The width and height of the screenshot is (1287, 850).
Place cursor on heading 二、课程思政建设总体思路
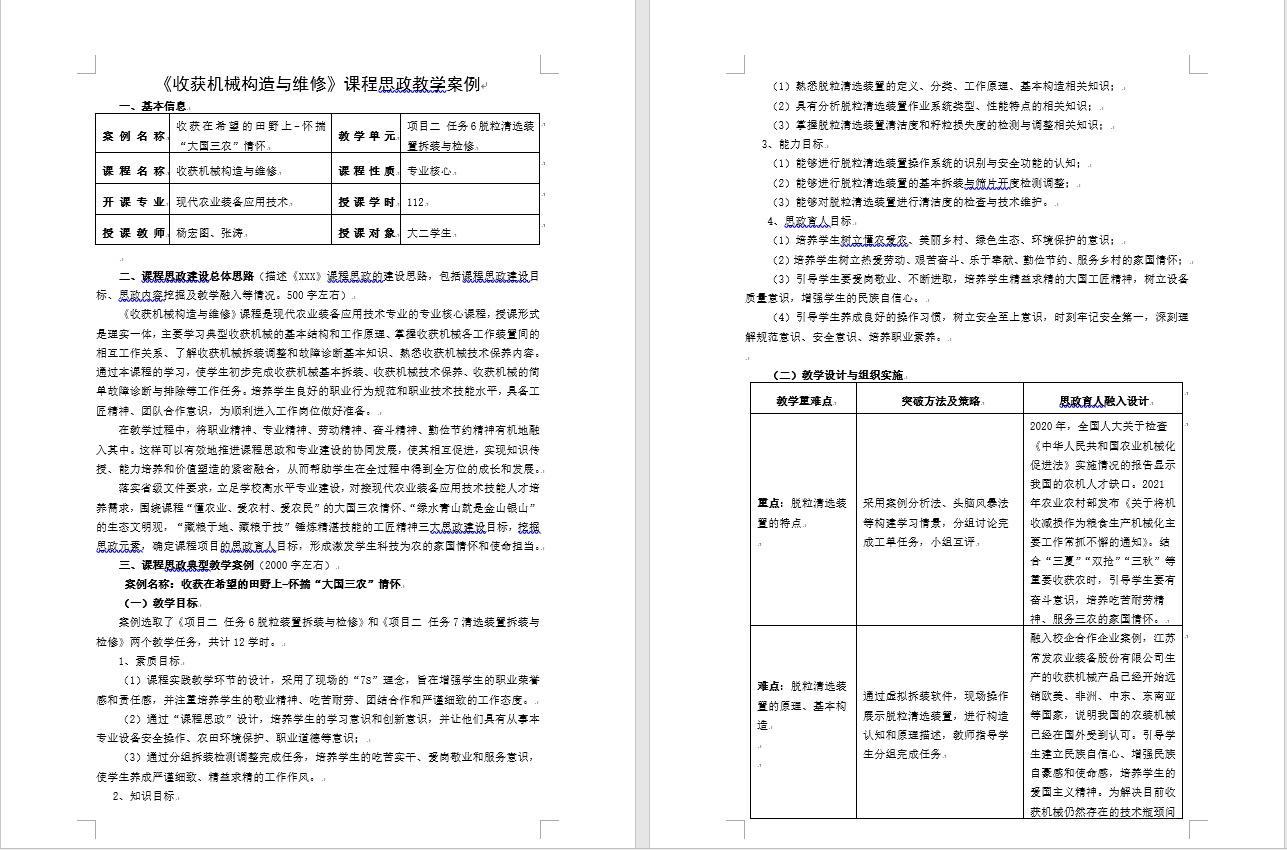coord(186,276)
